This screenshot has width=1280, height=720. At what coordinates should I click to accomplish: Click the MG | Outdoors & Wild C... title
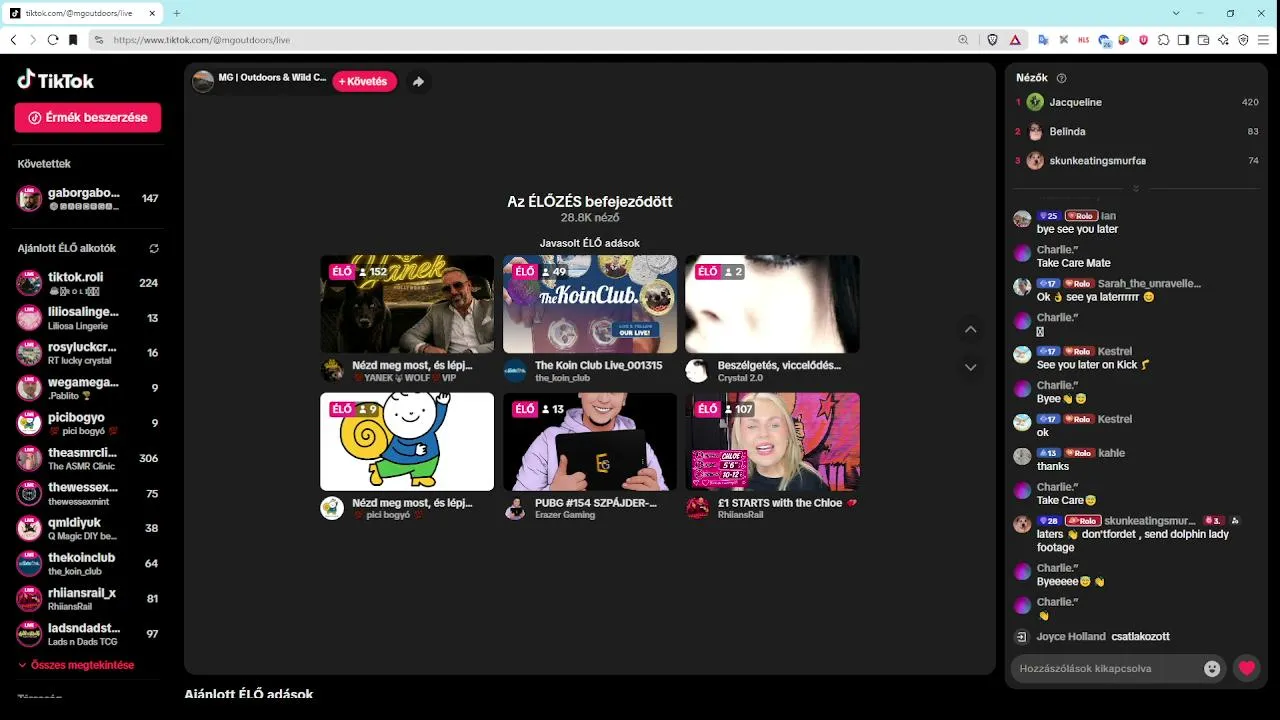(272, 77)
